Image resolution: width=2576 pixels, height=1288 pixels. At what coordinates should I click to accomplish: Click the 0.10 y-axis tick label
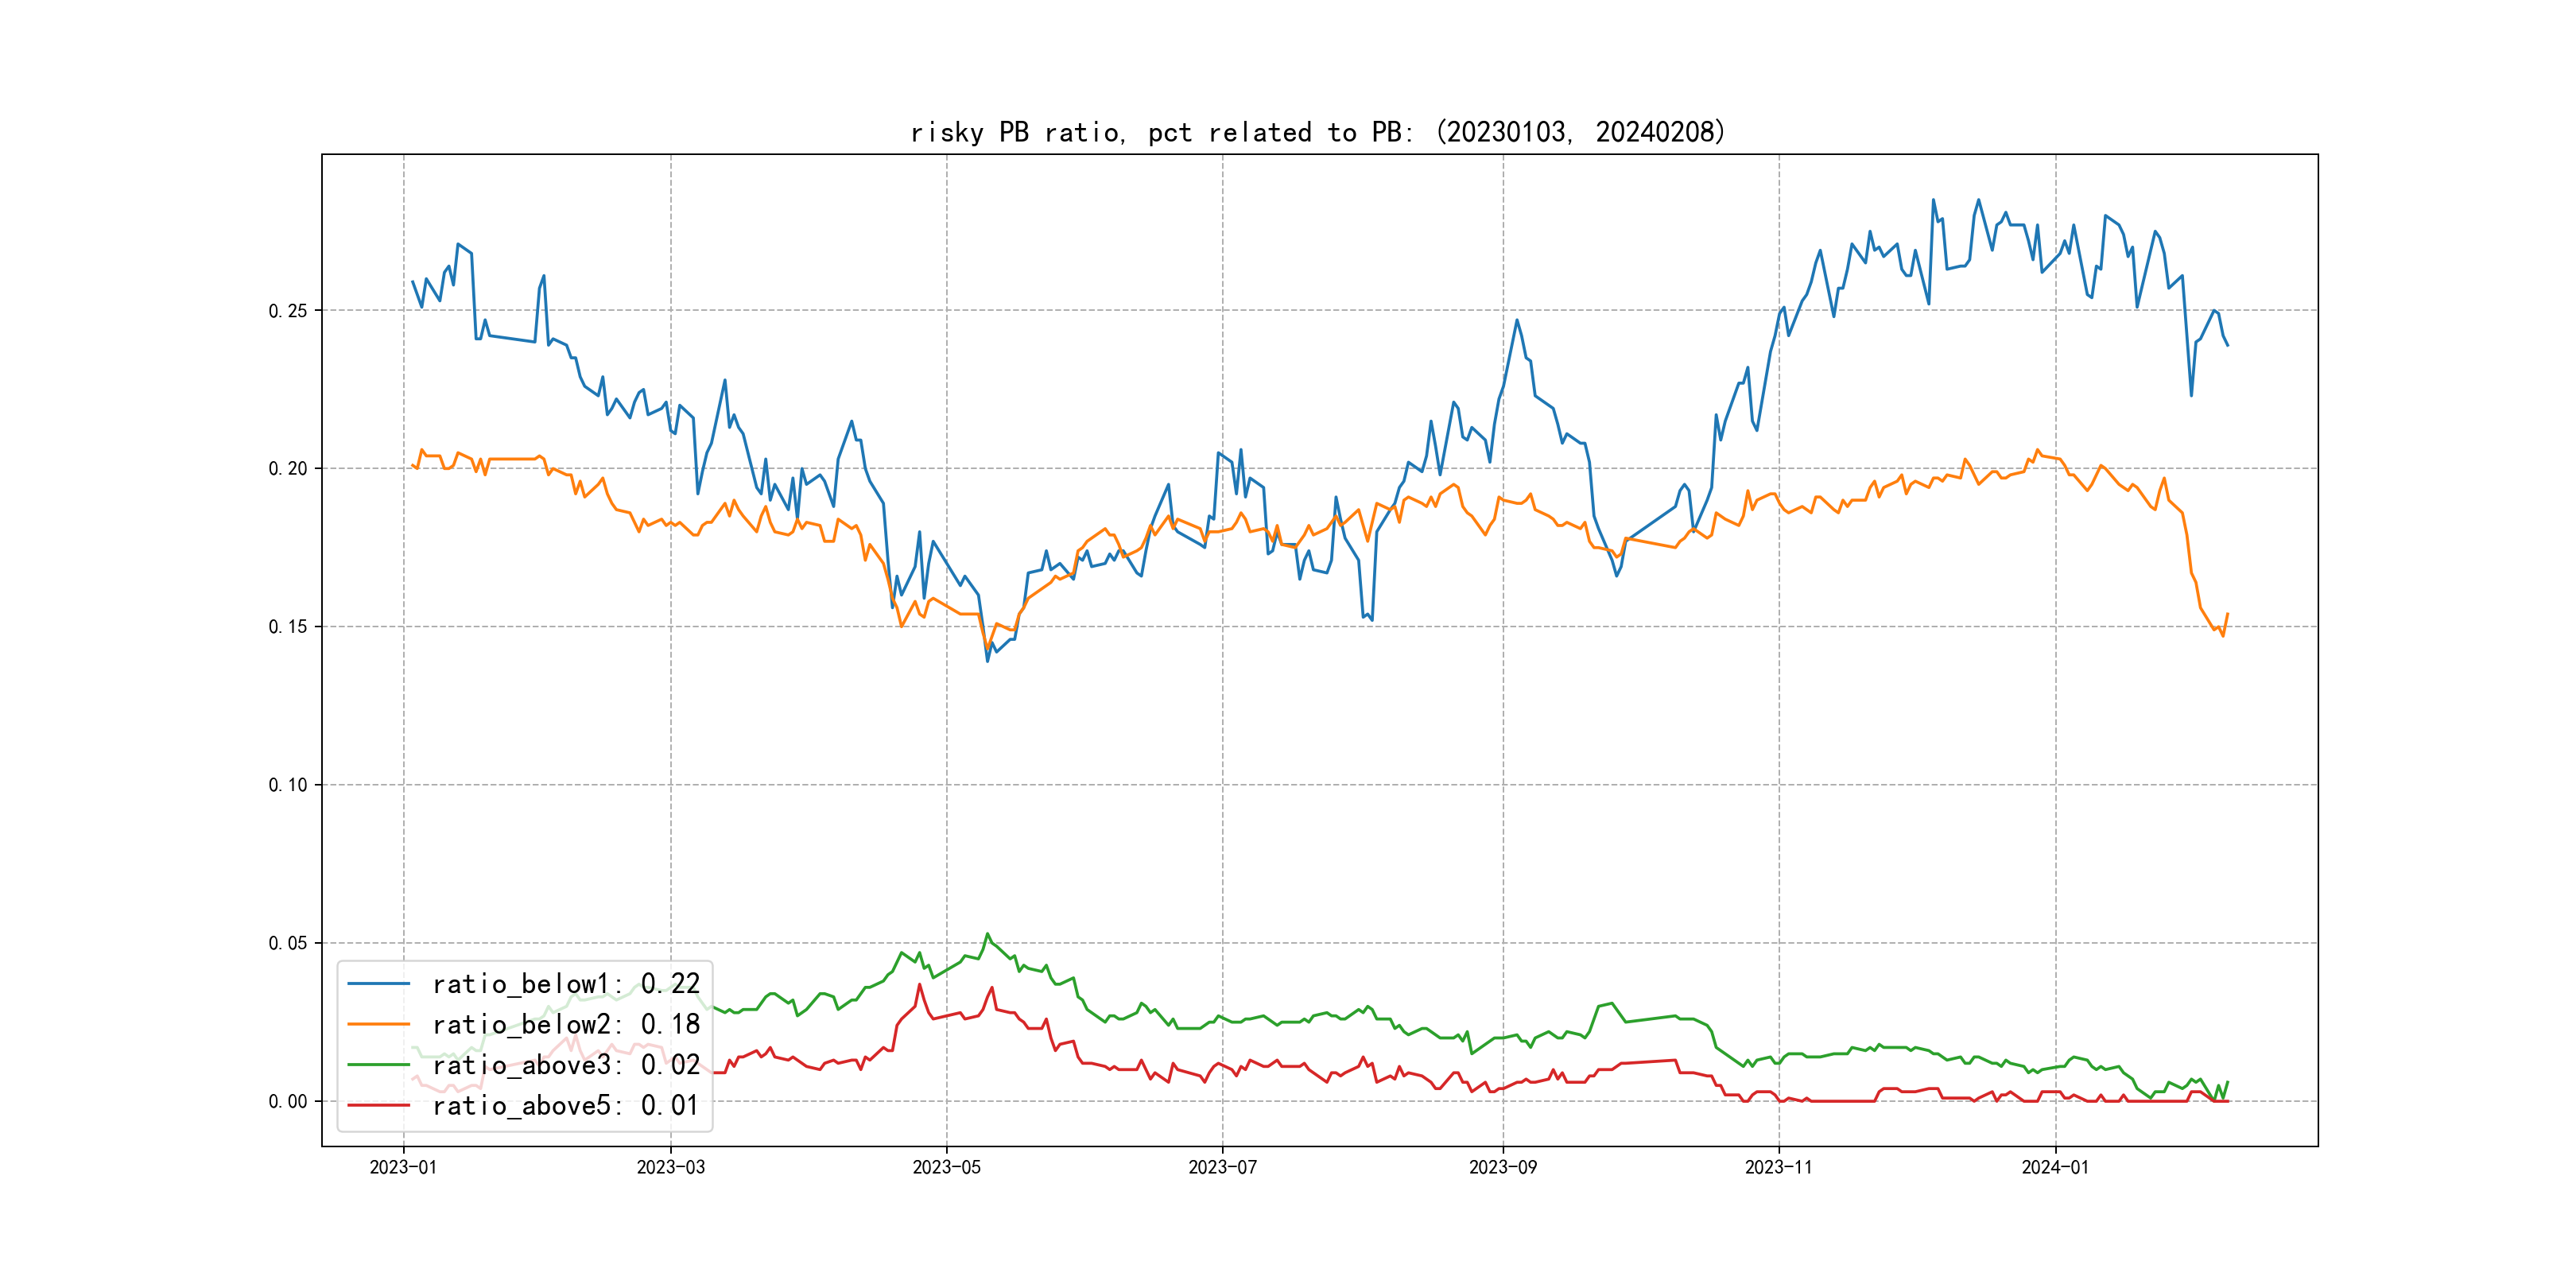pyautogui.click(x=288, y=785)
